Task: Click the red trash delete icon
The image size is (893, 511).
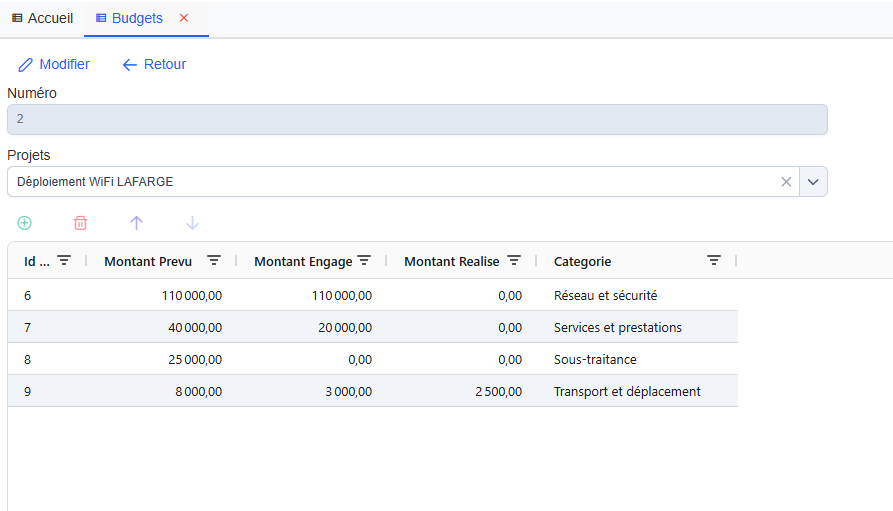Action: pos(81,223)
